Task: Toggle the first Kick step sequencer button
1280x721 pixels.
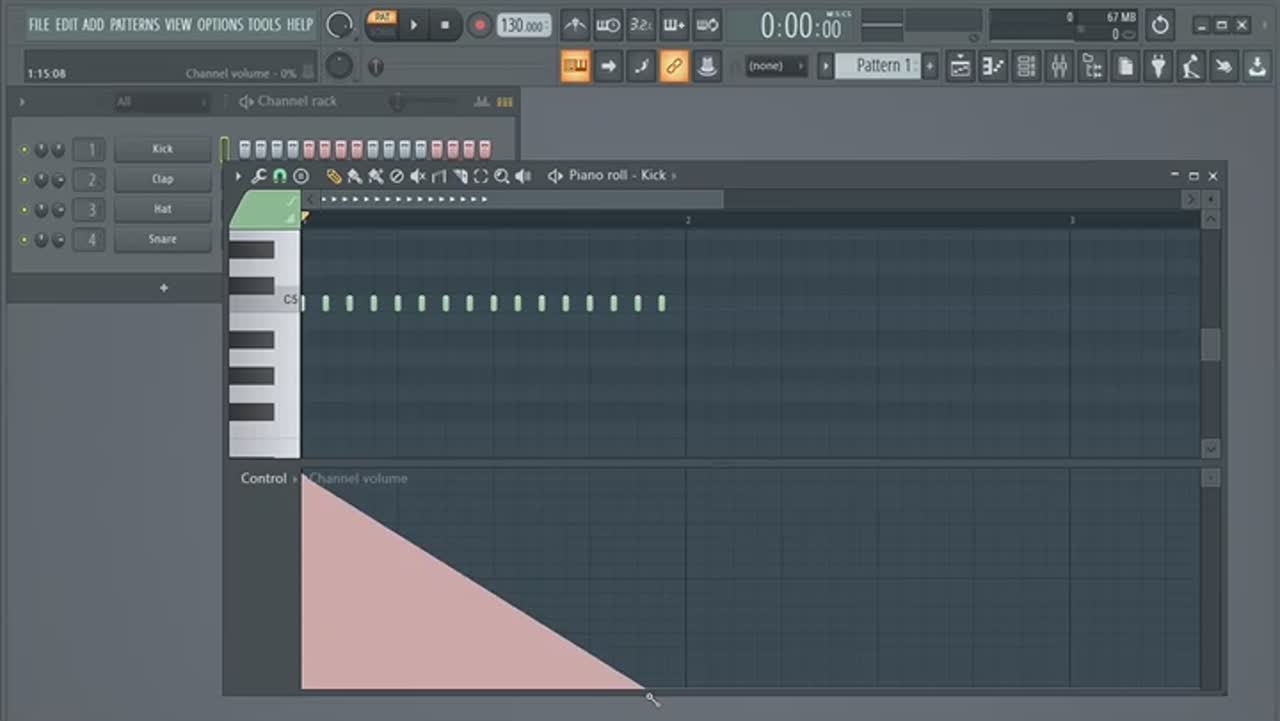Action: click(245, 149)
